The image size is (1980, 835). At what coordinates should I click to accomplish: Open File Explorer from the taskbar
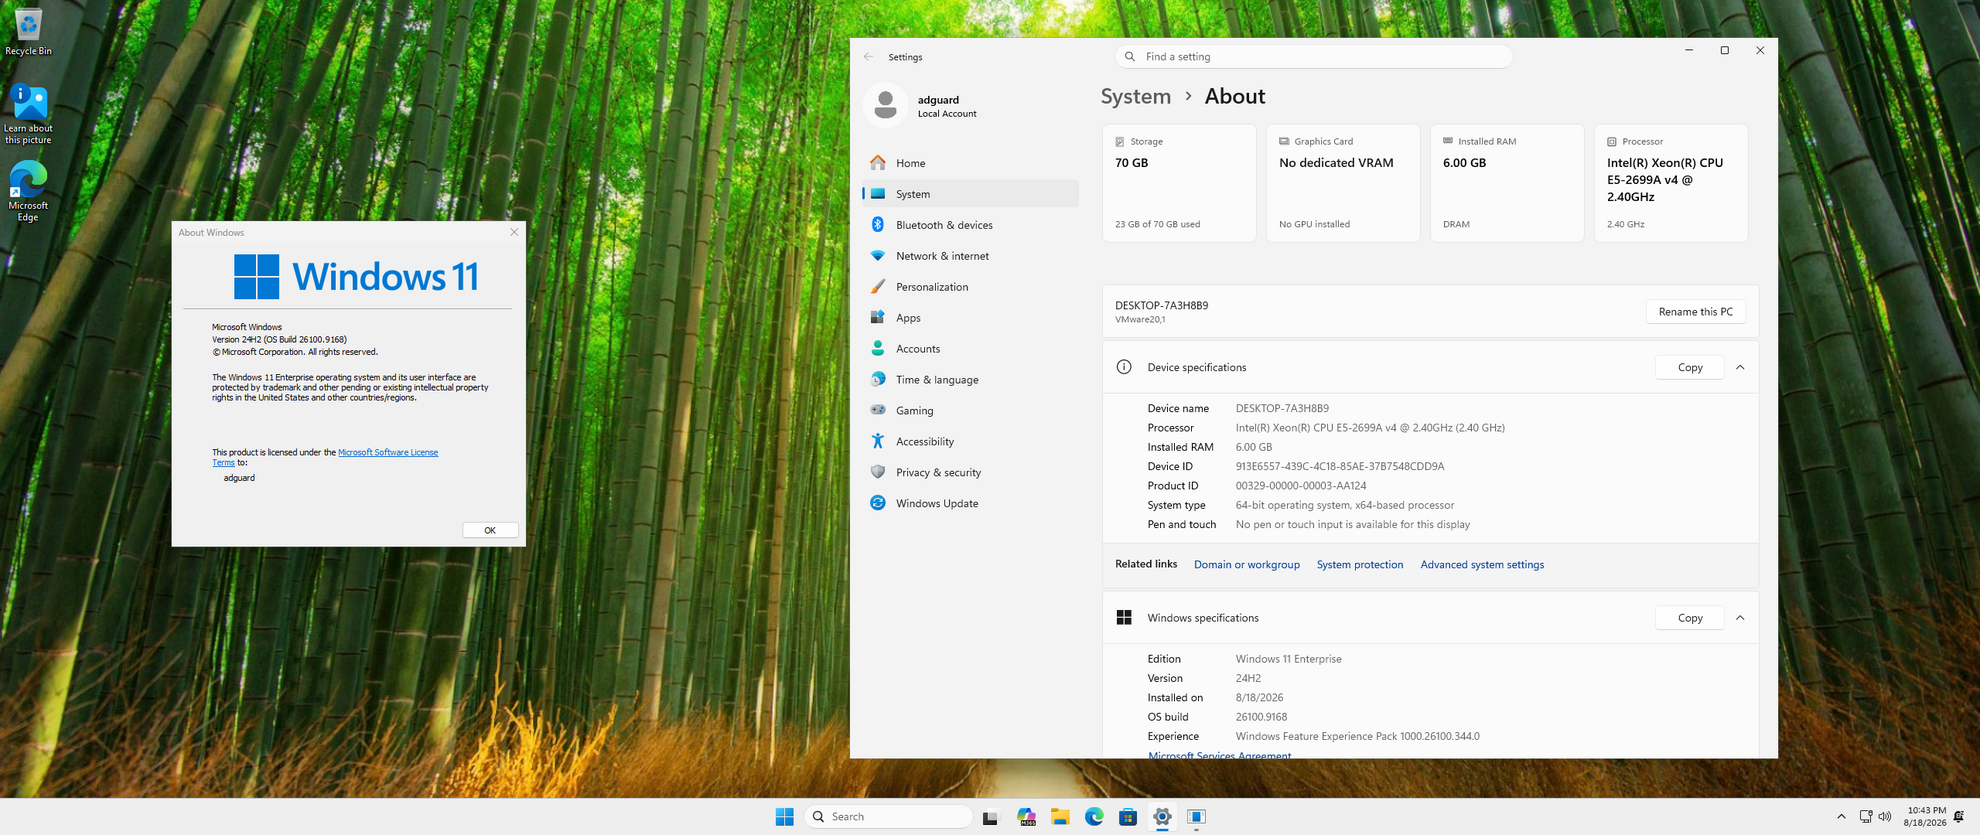1060,817
